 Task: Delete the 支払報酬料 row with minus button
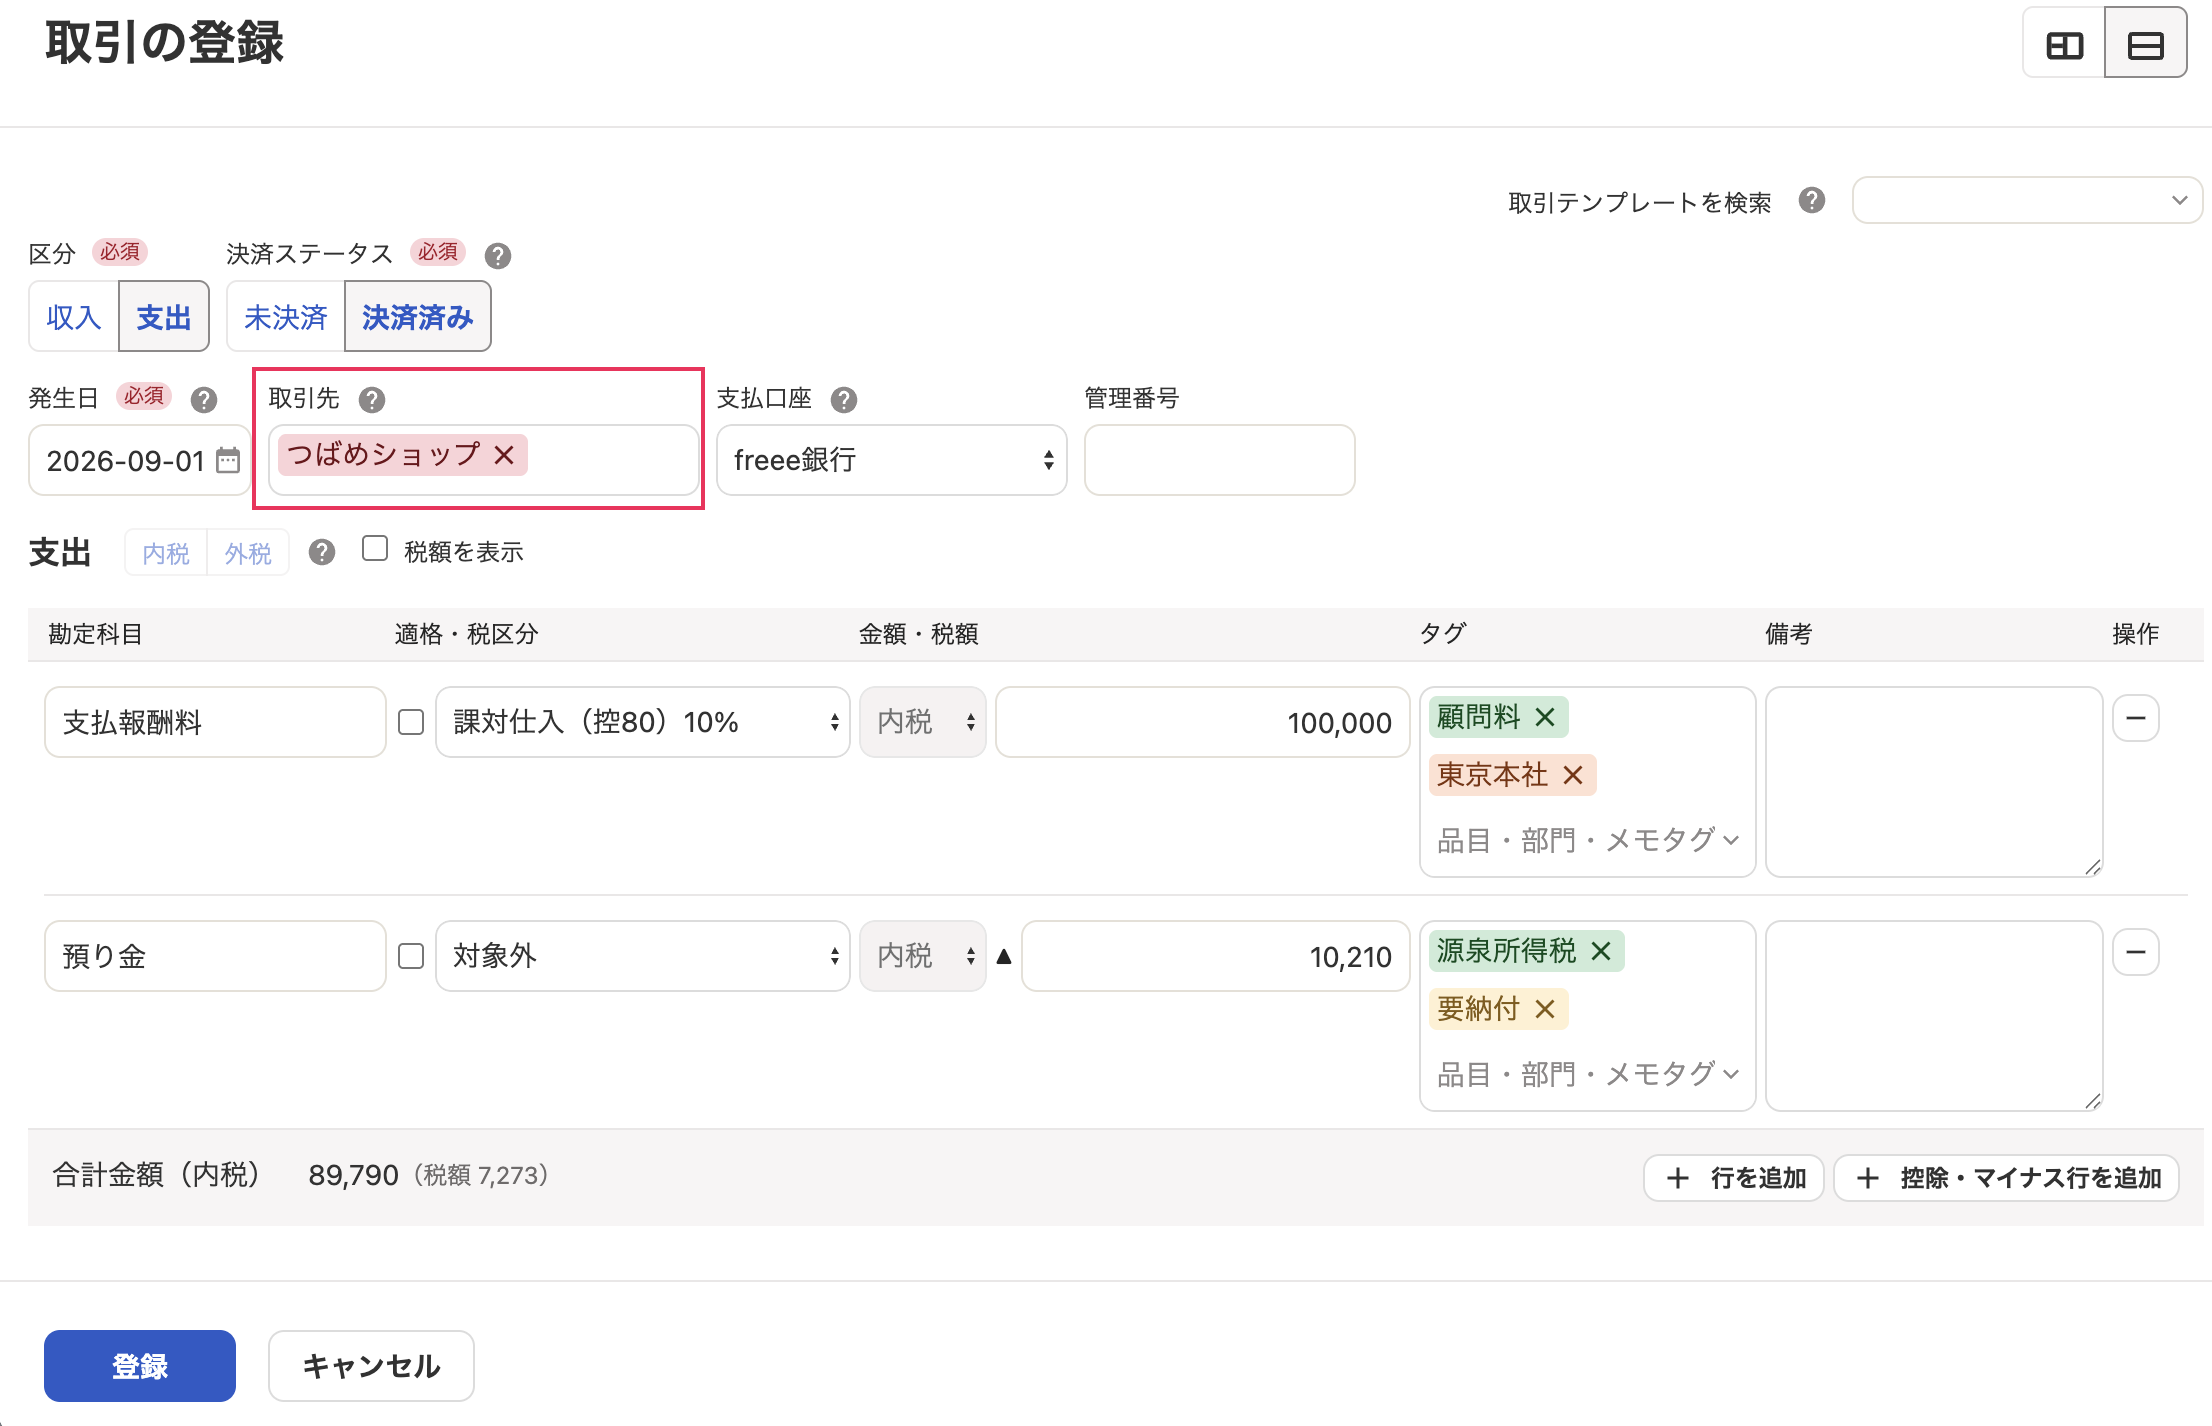(x=2136, y=718)
